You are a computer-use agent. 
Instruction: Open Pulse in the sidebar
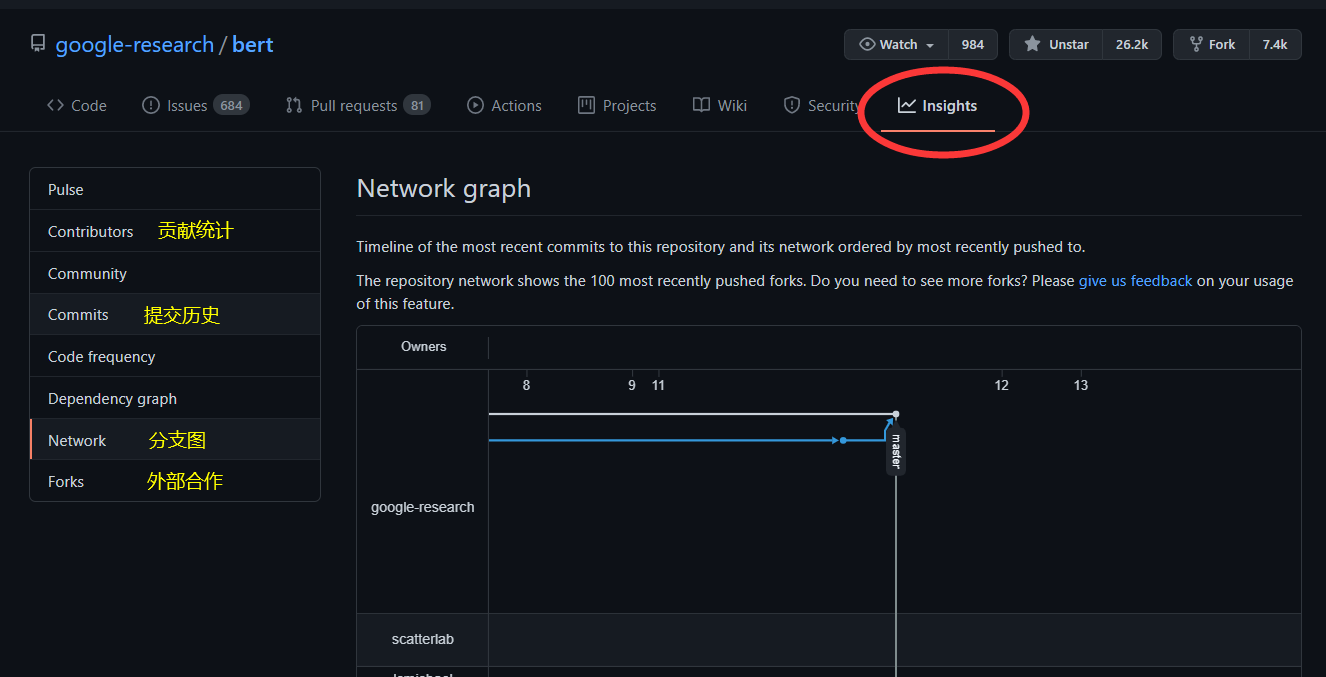point(175,189)
